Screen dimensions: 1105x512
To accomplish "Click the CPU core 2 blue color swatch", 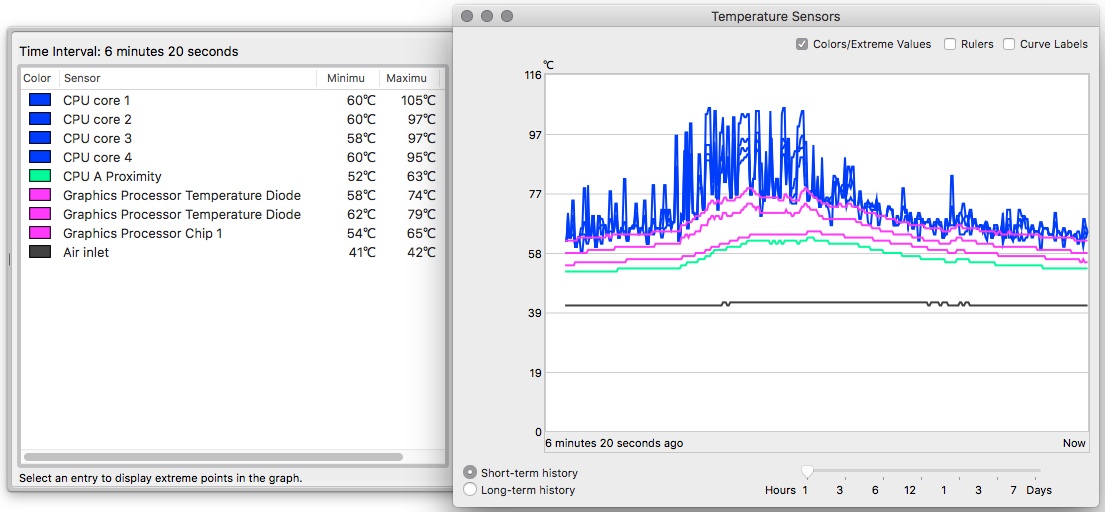I will (39, 119).
